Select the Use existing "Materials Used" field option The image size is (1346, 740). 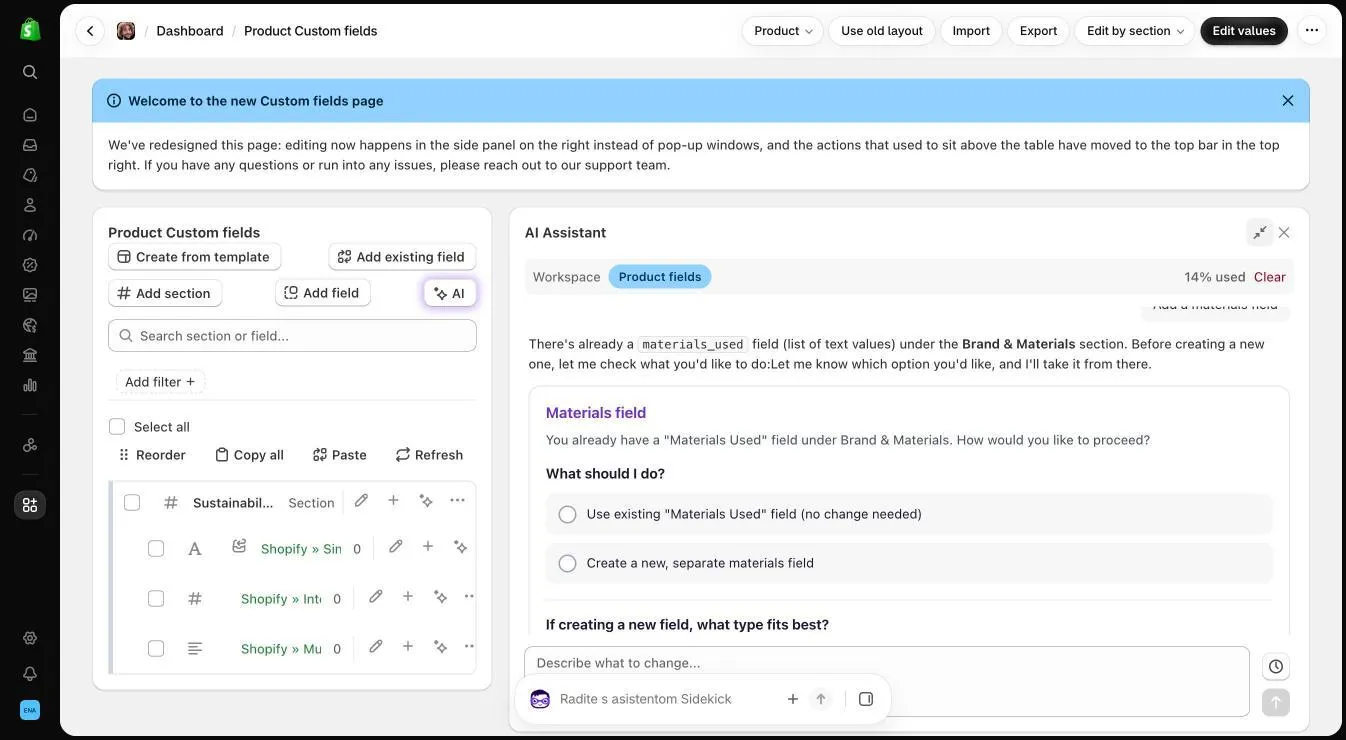tap(909, 514)
